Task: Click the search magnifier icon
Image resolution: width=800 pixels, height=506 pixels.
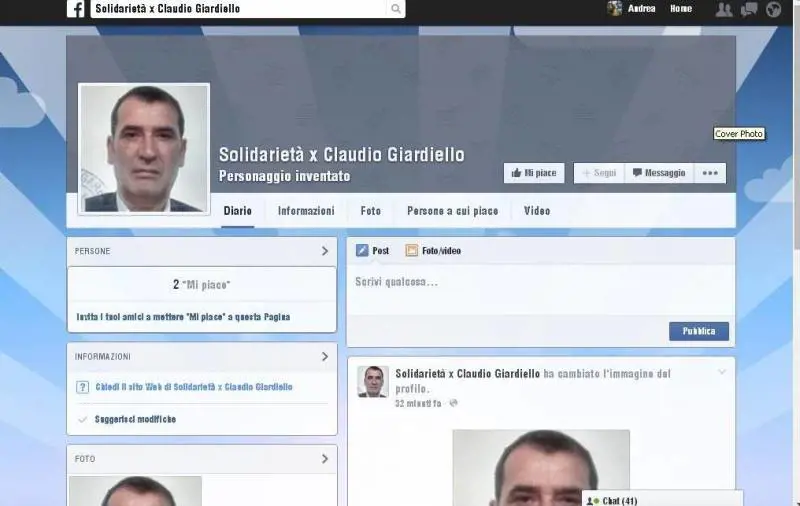Action: [396, 9]
